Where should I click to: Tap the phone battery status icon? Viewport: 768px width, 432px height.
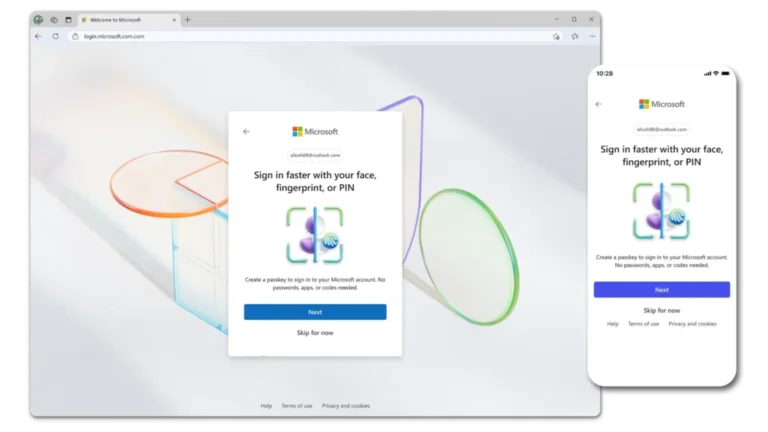725,73
